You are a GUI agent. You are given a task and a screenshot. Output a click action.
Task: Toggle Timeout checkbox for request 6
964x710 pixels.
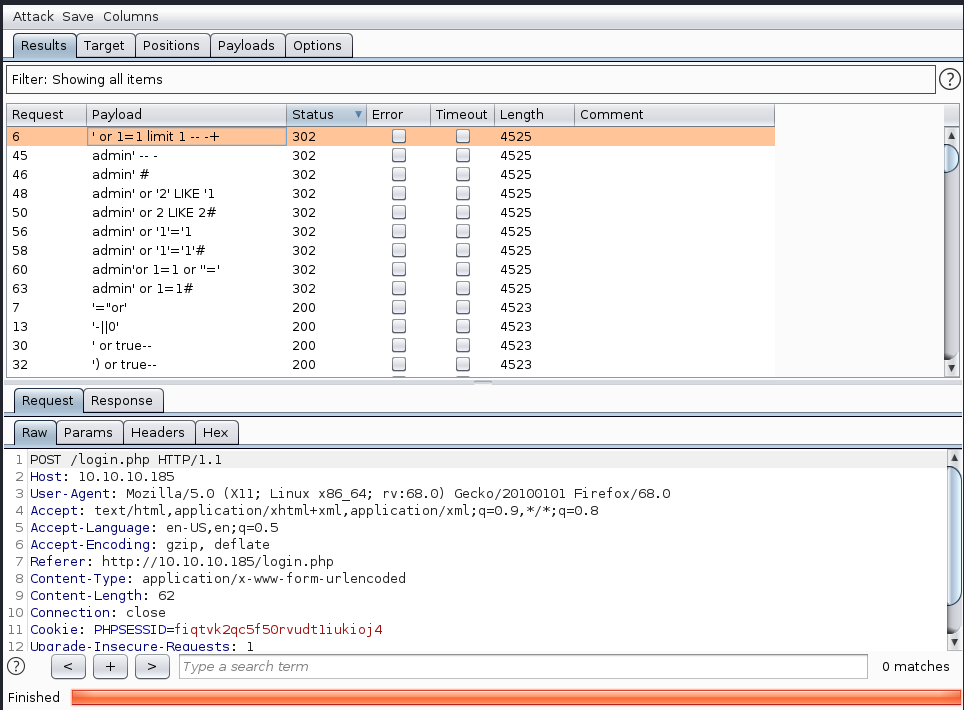(x=463, y=136)
